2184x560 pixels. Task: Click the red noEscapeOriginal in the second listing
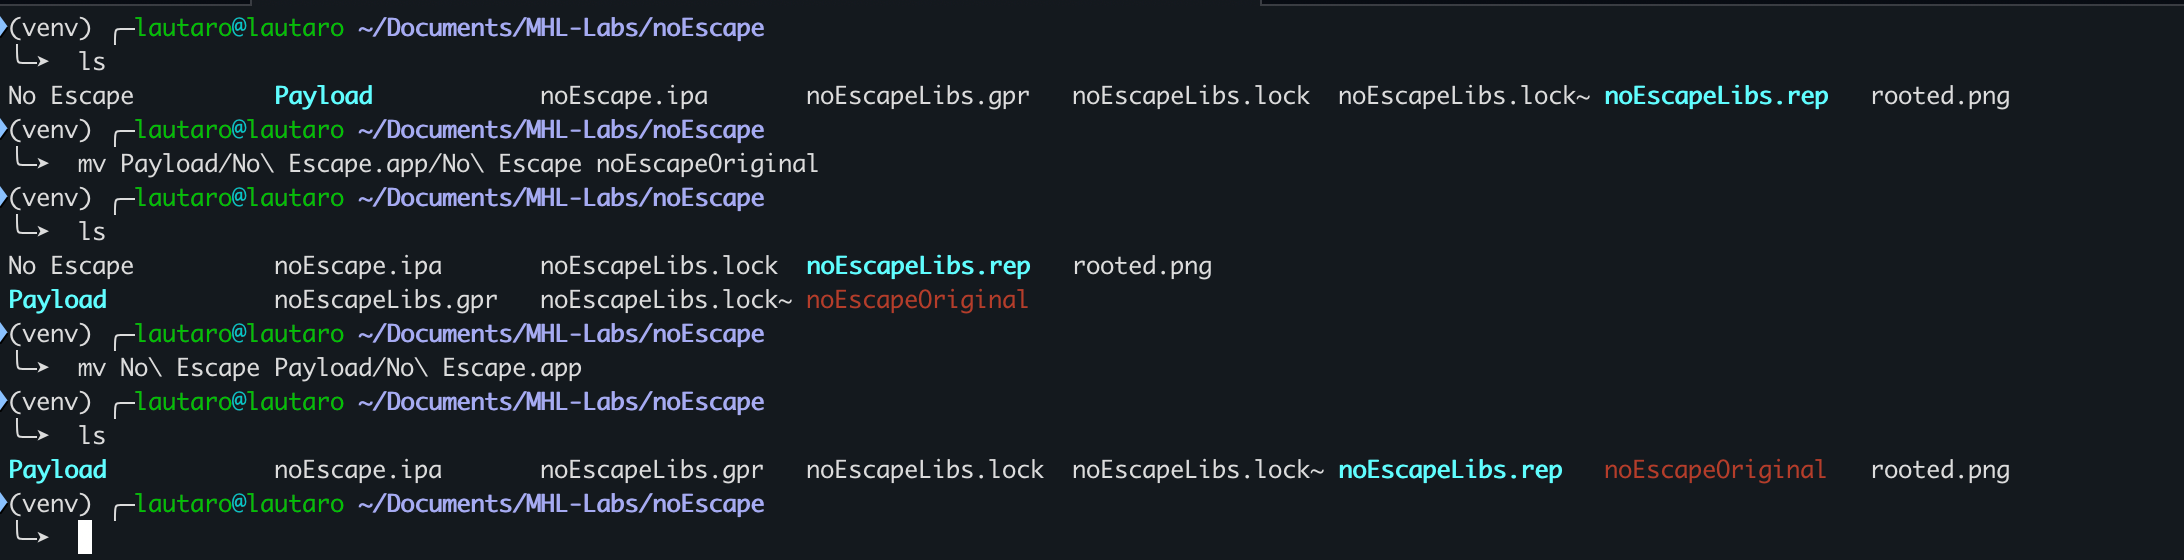[917, 300]
